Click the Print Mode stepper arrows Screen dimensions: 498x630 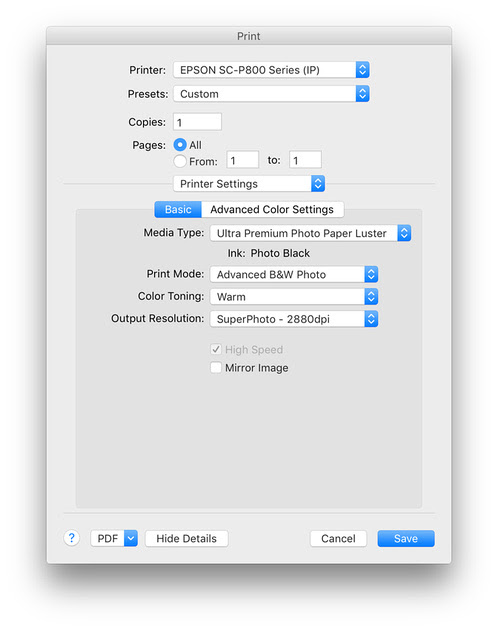tap(371, 274)
